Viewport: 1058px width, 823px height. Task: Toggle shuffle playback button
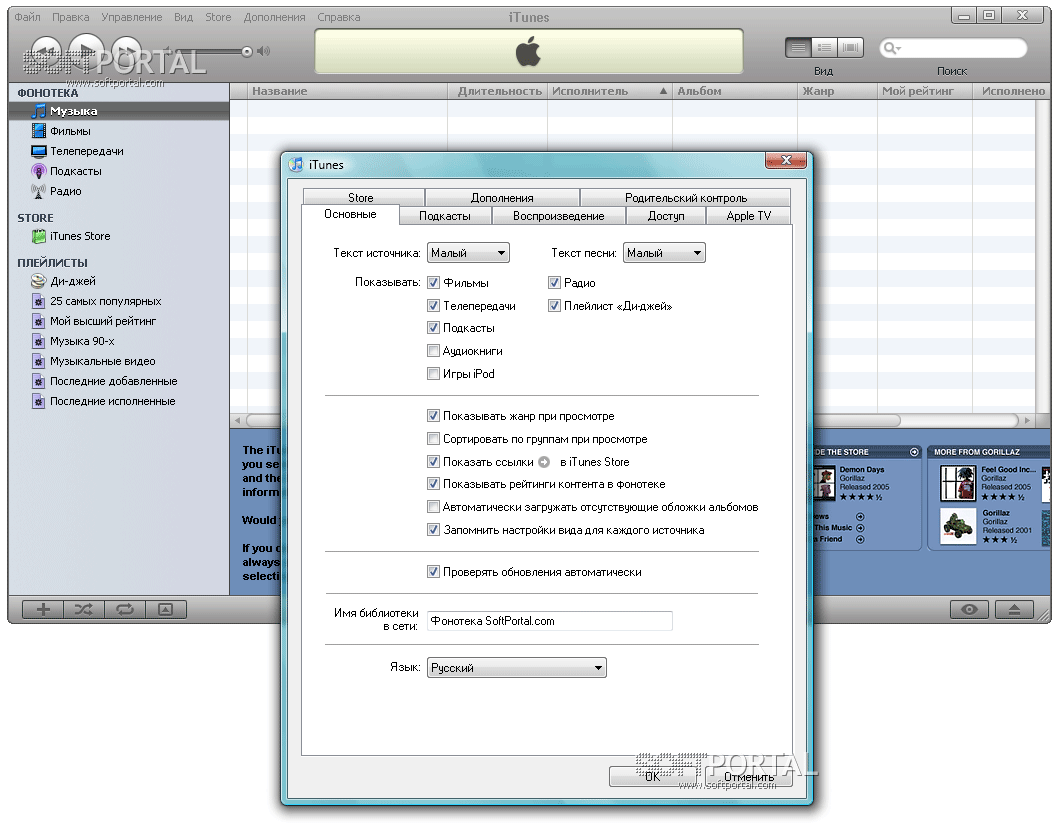84,610
